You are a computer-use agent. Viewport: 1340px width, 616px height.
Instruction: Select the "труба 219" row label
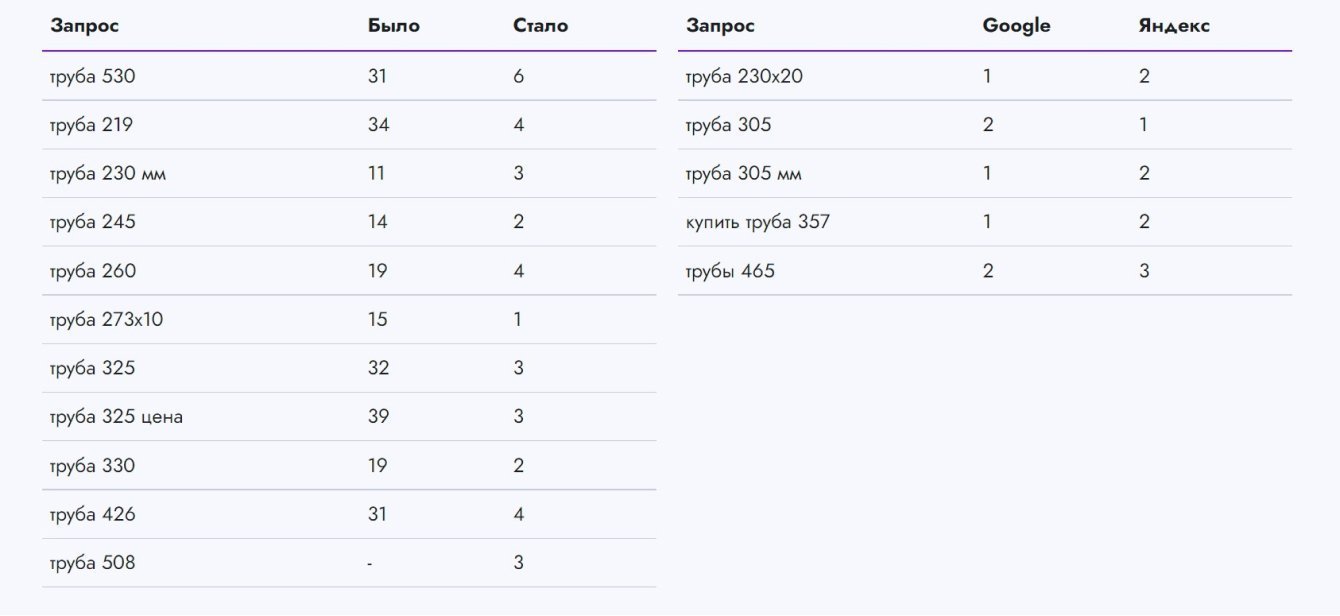91,125
